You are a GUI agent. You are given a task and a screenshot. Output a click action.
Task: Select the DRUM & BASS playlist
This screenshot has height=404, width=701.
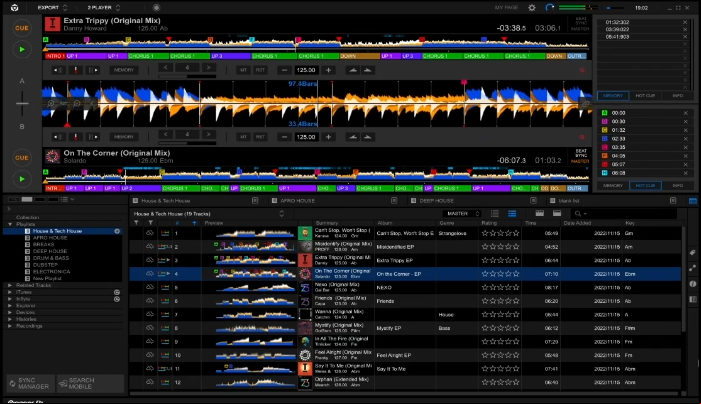tap(51, 258)
